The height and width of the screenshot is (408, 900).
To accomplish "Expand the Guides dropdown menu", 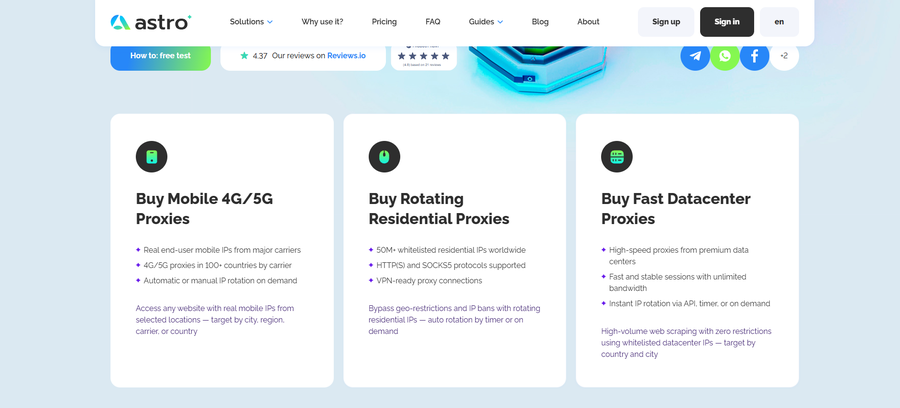I will [486, 22].
